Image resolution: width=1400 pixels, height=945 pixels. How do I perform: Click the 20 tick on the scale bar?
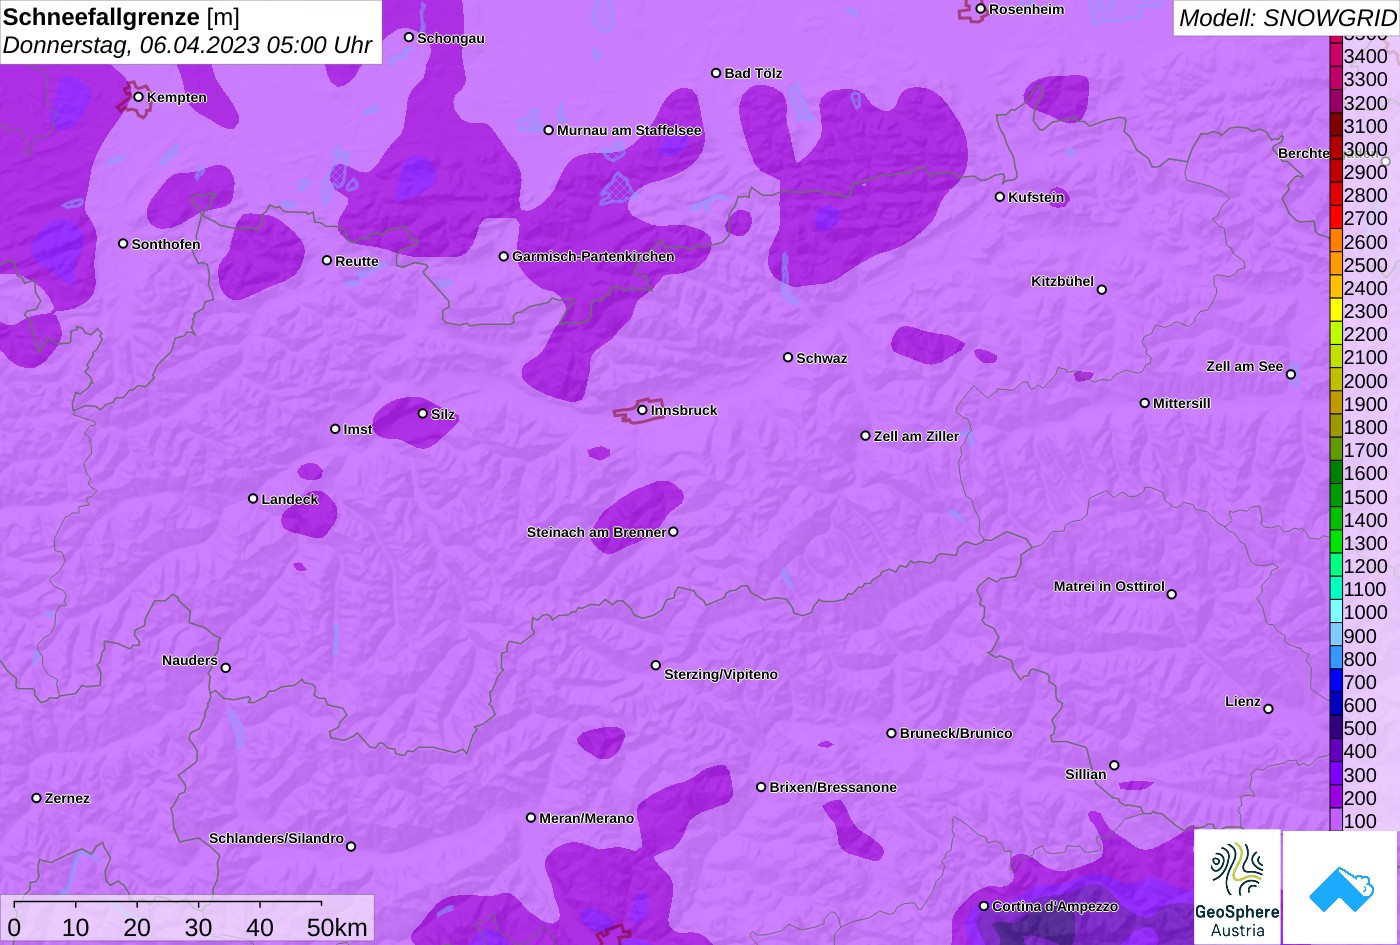click(137, 927)
